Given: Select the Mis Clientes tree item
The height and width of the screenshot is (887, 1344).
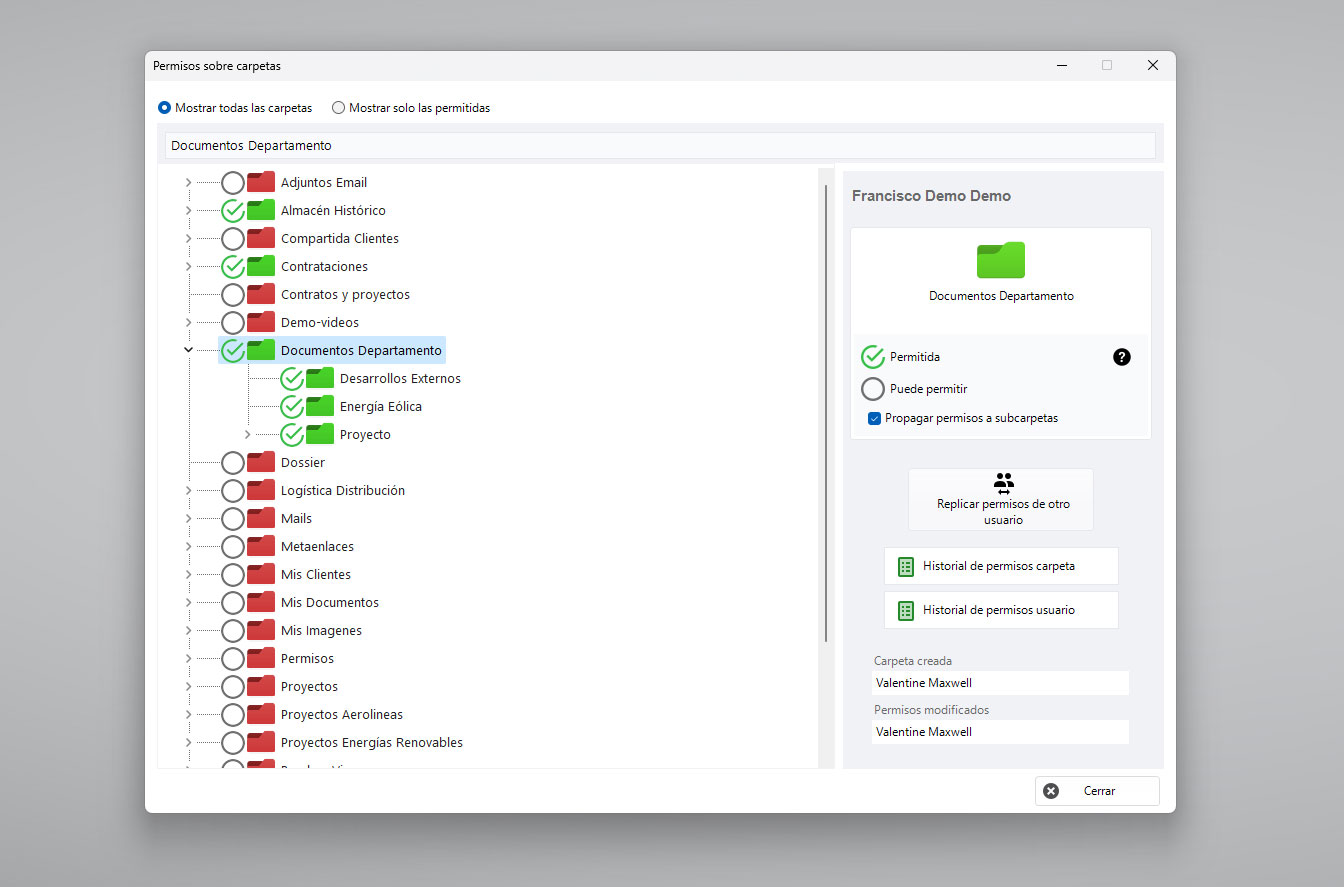Looking at the screenshot, I should tap(316, 574).
